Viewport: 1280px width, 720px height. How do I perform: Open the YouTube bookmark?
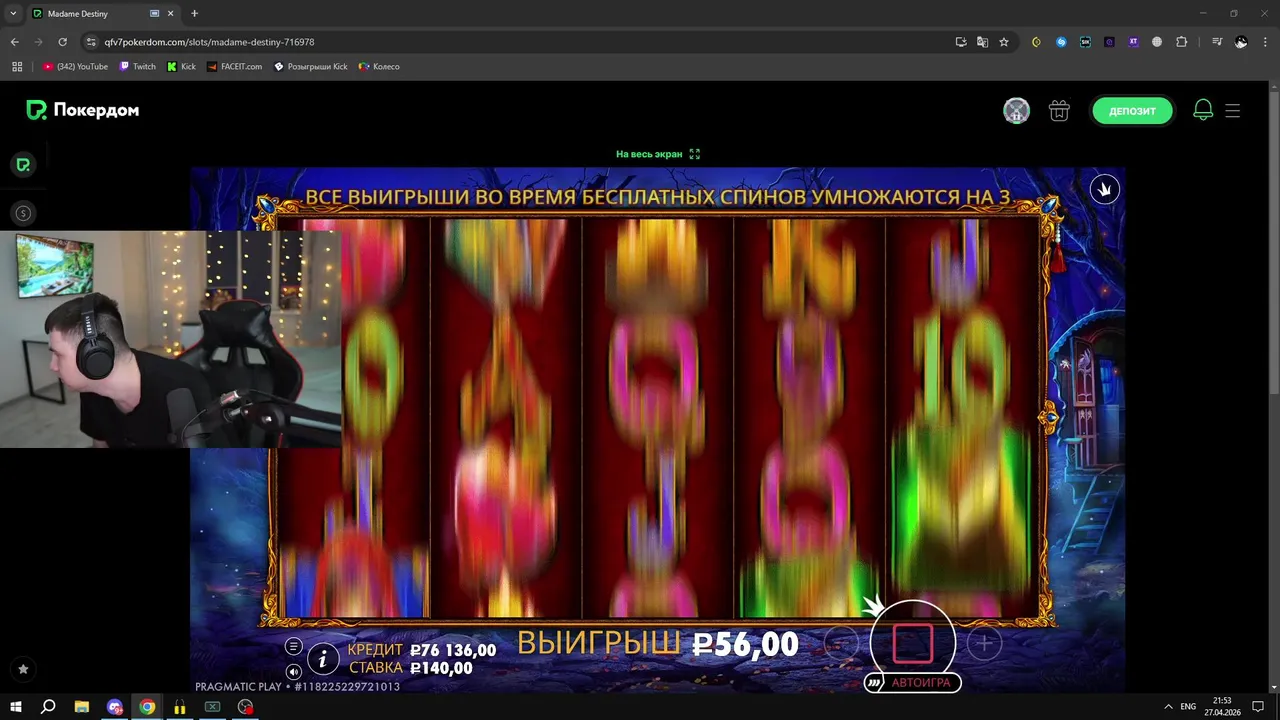pyautogui.click(x=76, y=67)
